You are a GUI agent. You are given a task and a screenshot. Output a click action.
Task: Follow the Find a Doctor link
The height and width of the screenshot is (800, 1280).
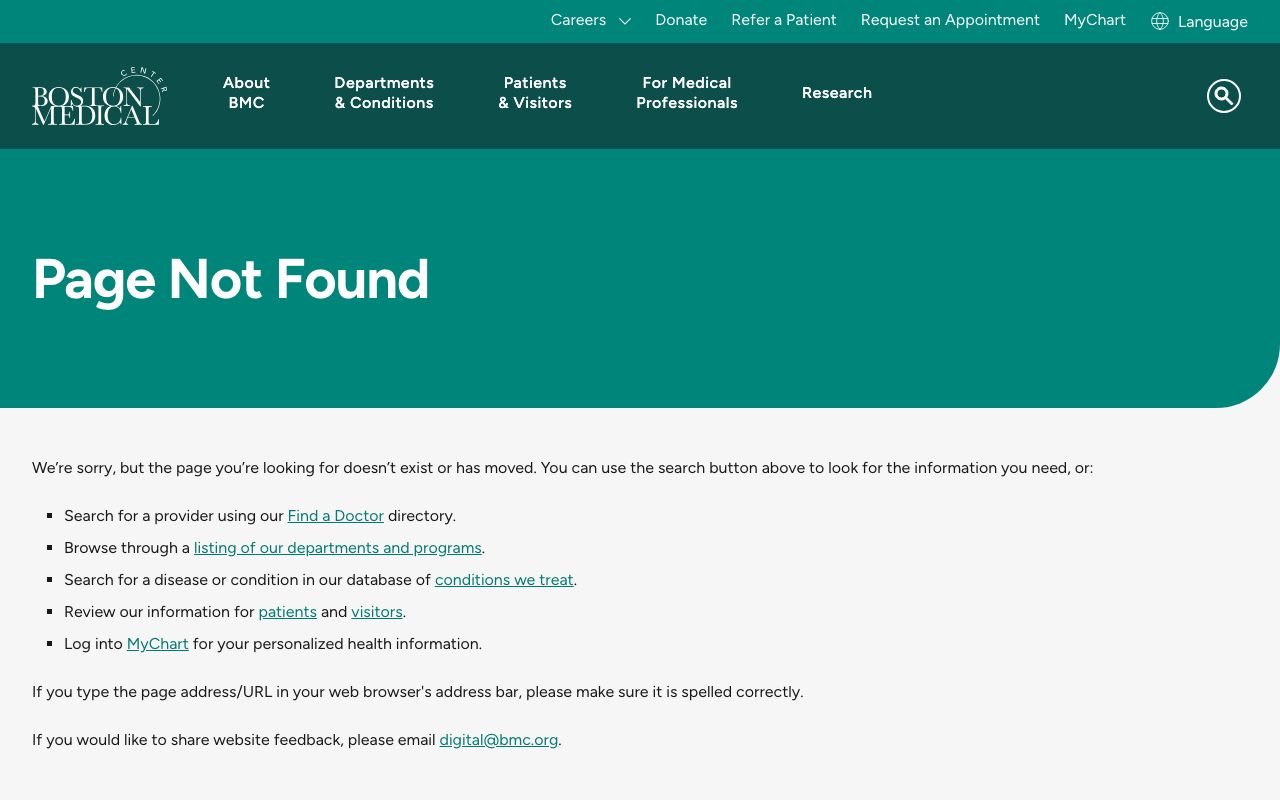[335, 516]
